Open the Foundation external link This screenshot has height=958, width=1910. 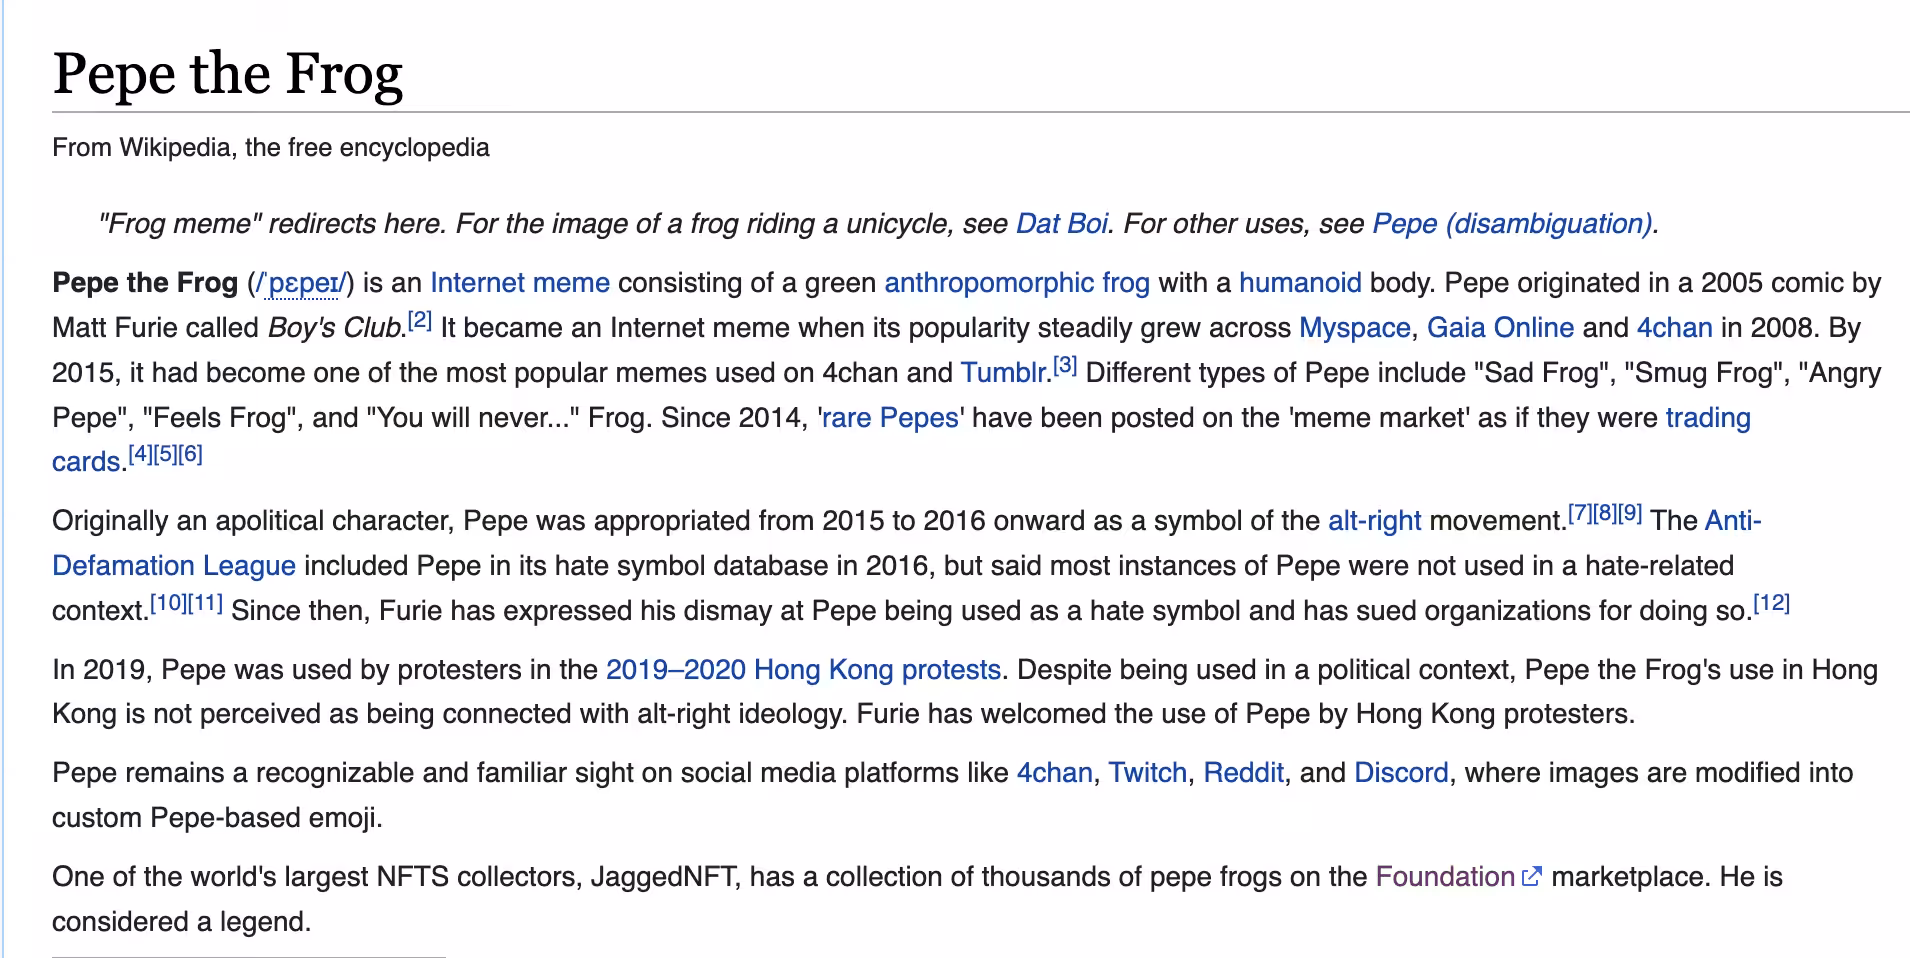(x=1445, y=877)
